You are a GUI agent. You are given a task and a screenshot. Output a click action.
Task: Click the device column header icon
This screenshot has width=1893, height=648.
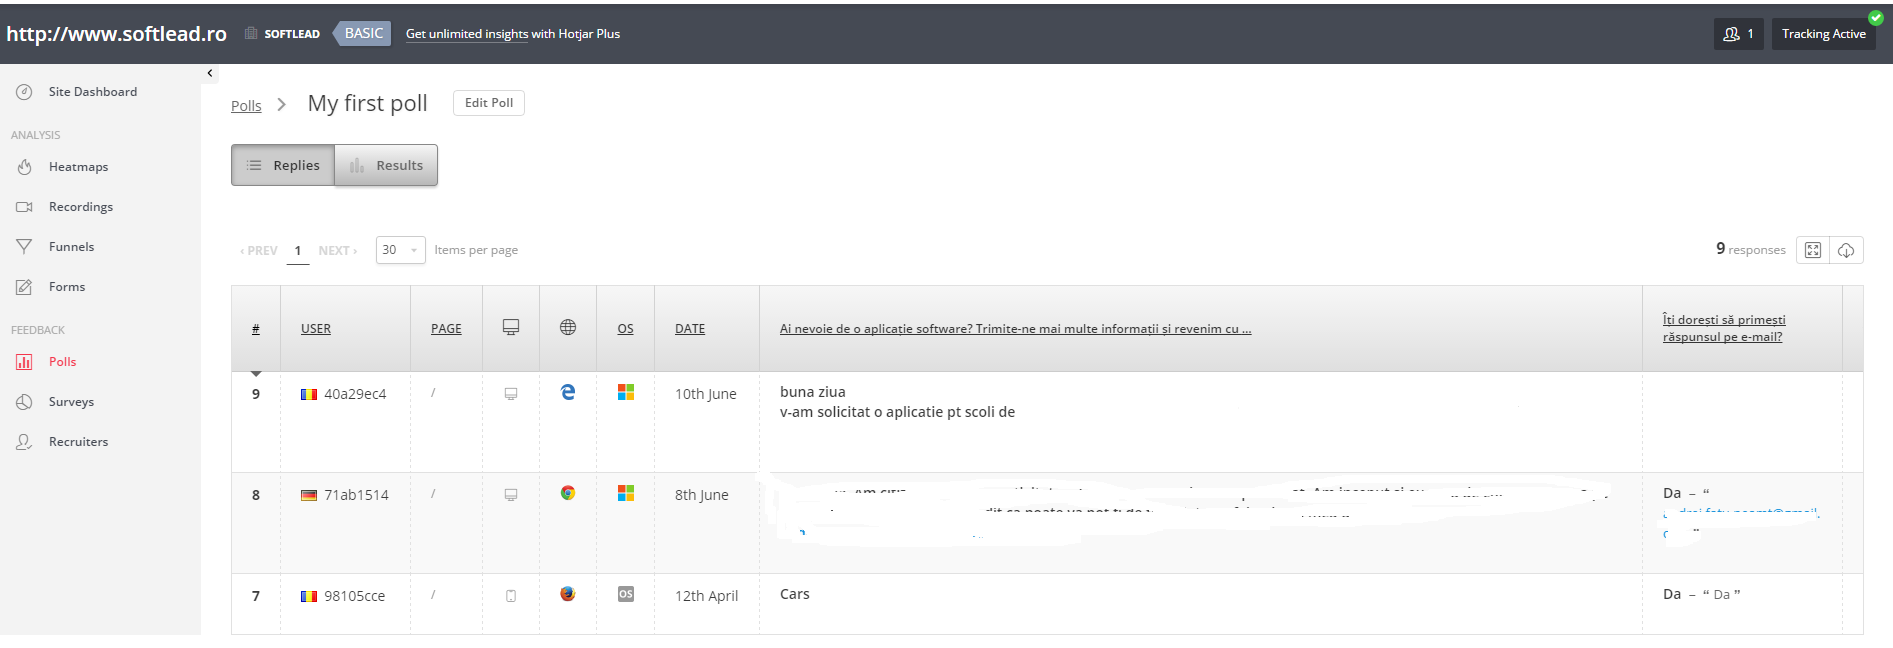511,328
